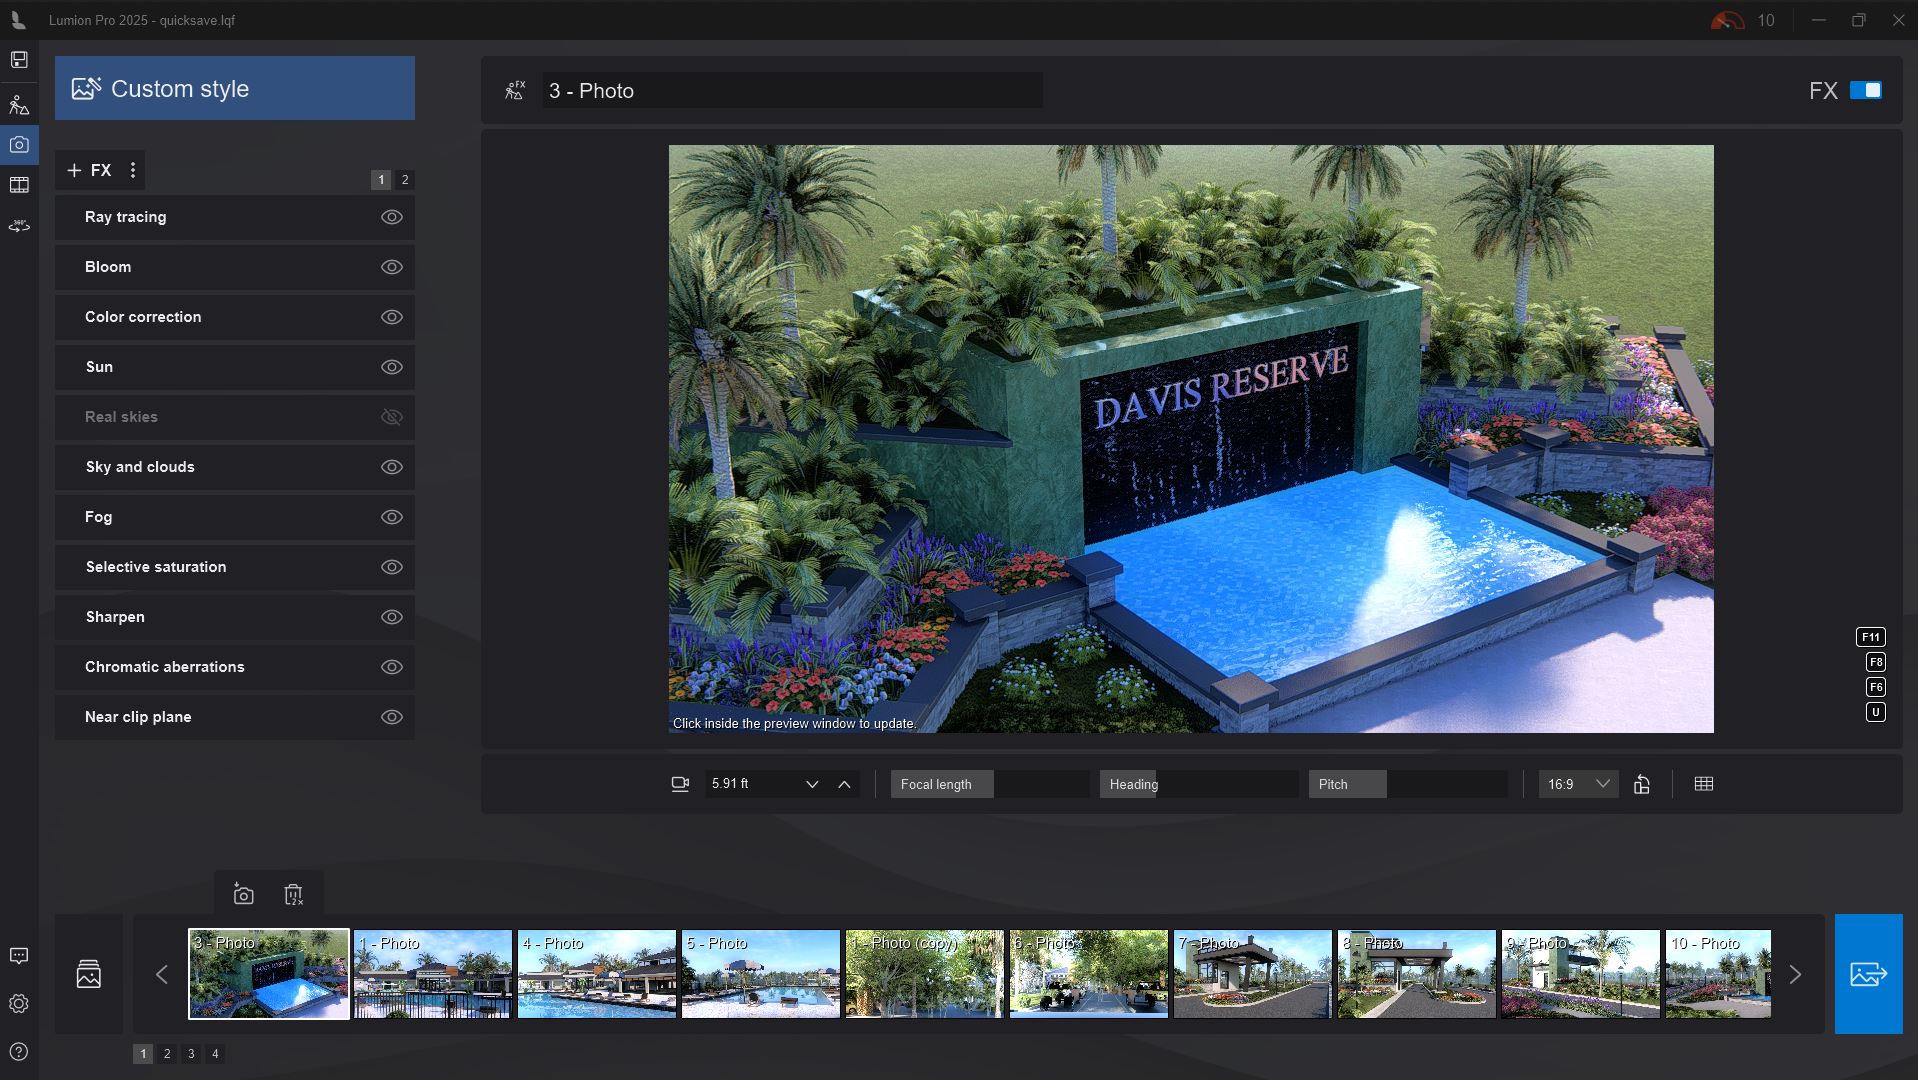Viewport: 1918px width, 1080px height.
Task: Open help question mark icon
Action: pos(19,1052)
